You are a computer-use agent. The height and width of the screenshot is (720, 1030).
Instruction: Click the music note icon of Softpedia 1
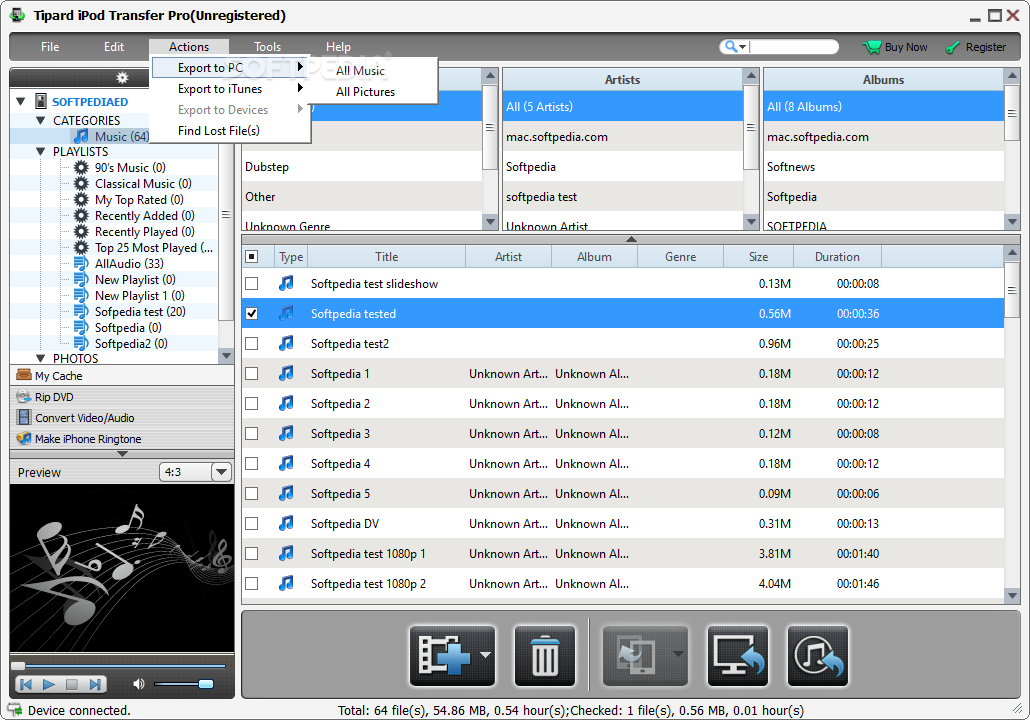point(286,373)
